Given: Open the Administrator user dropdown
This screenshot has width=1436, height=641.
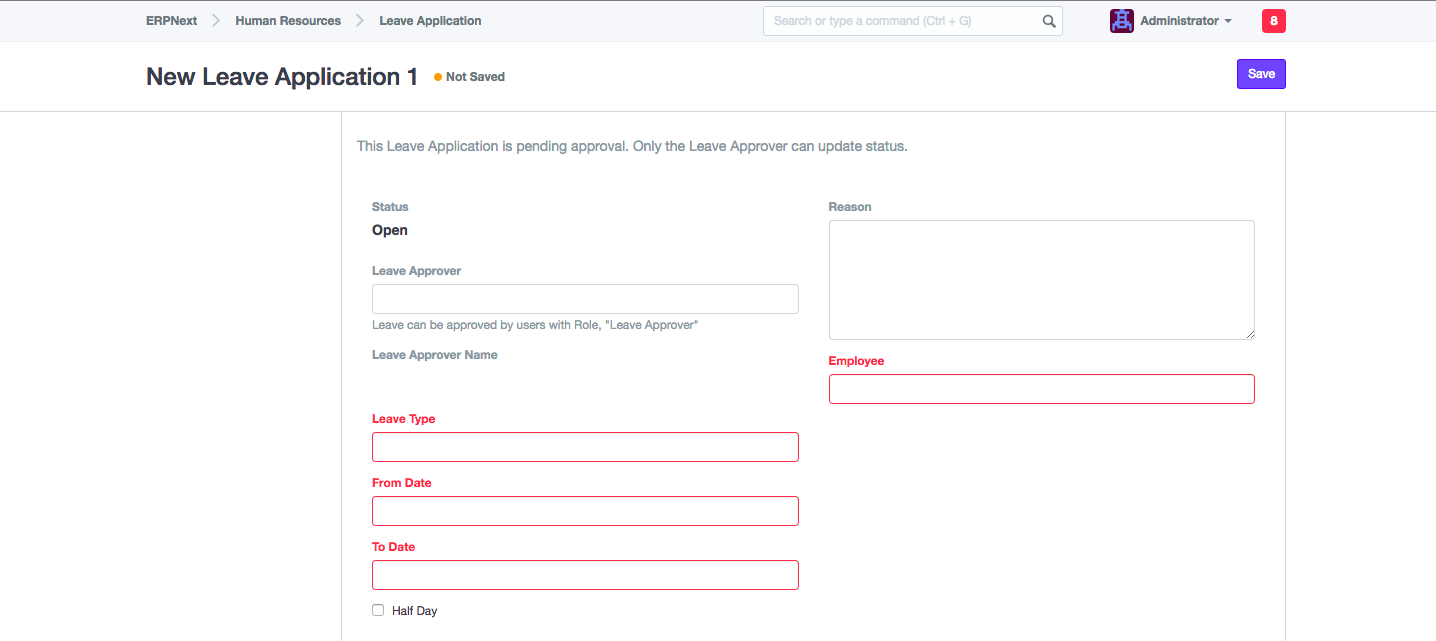Looking at the screenshot, I should click(x=1185, y=21).
